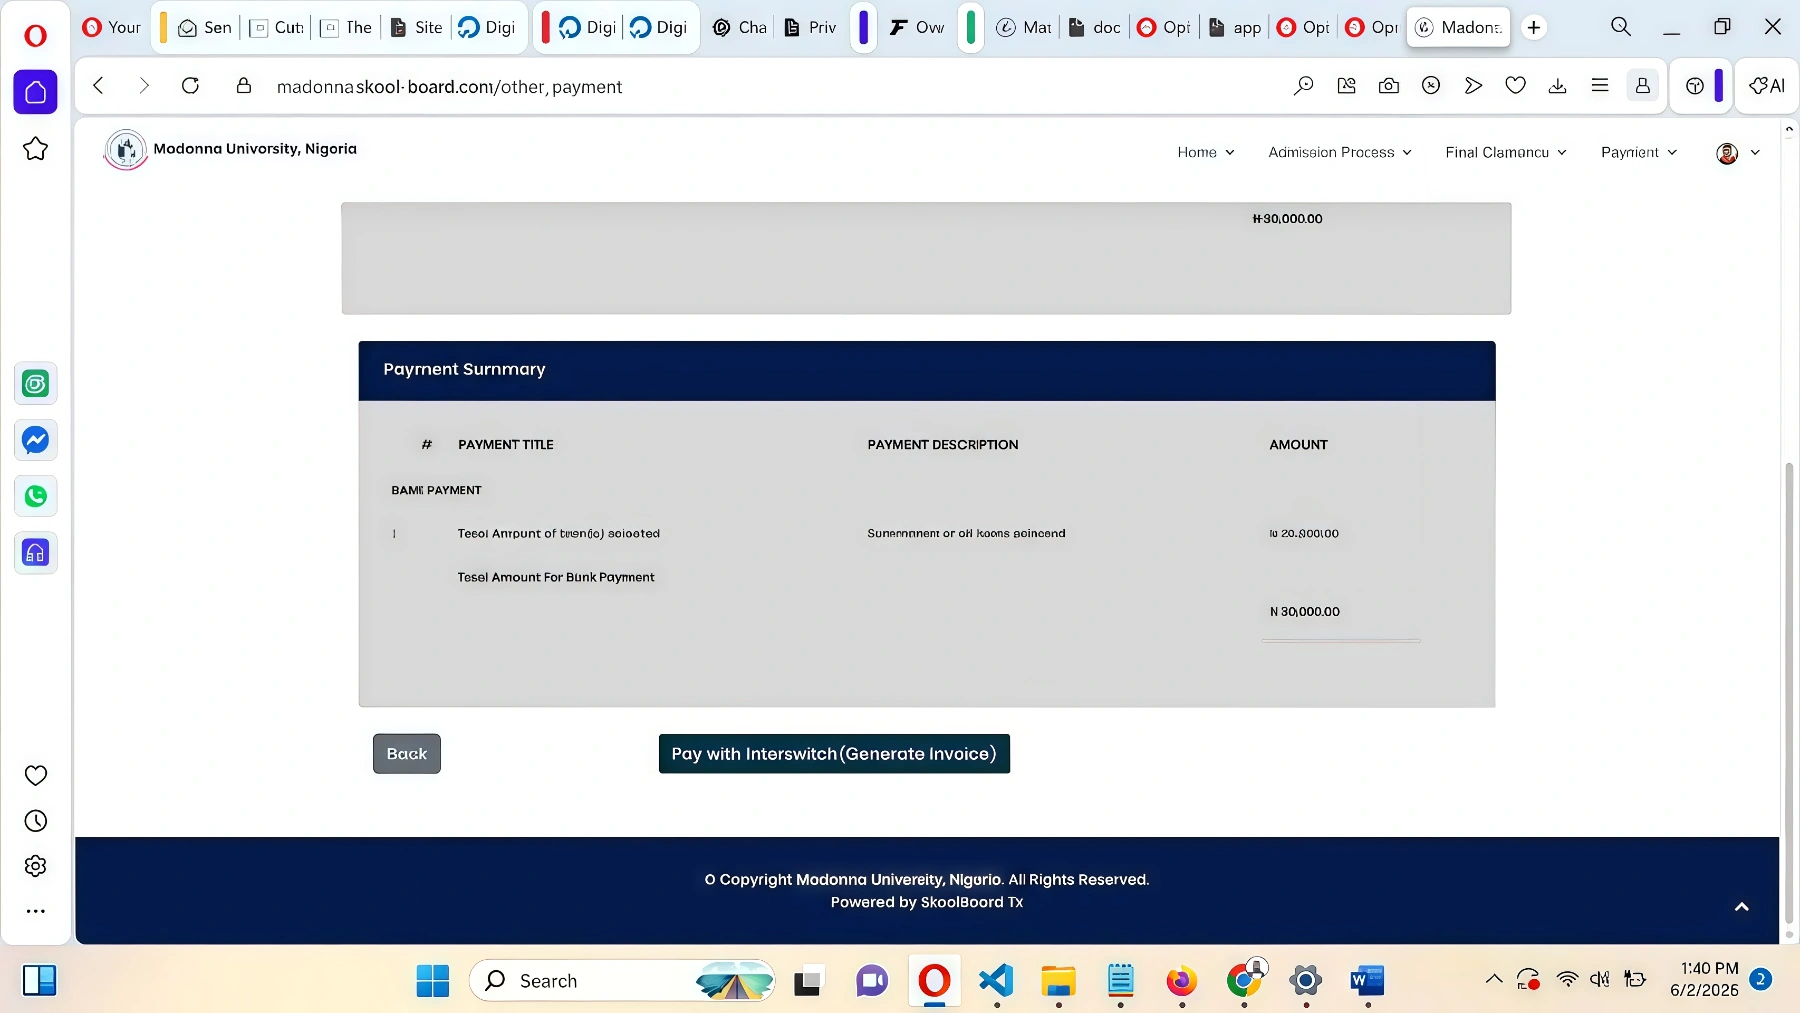Open easy setup lines icon

click(1600, 86)
